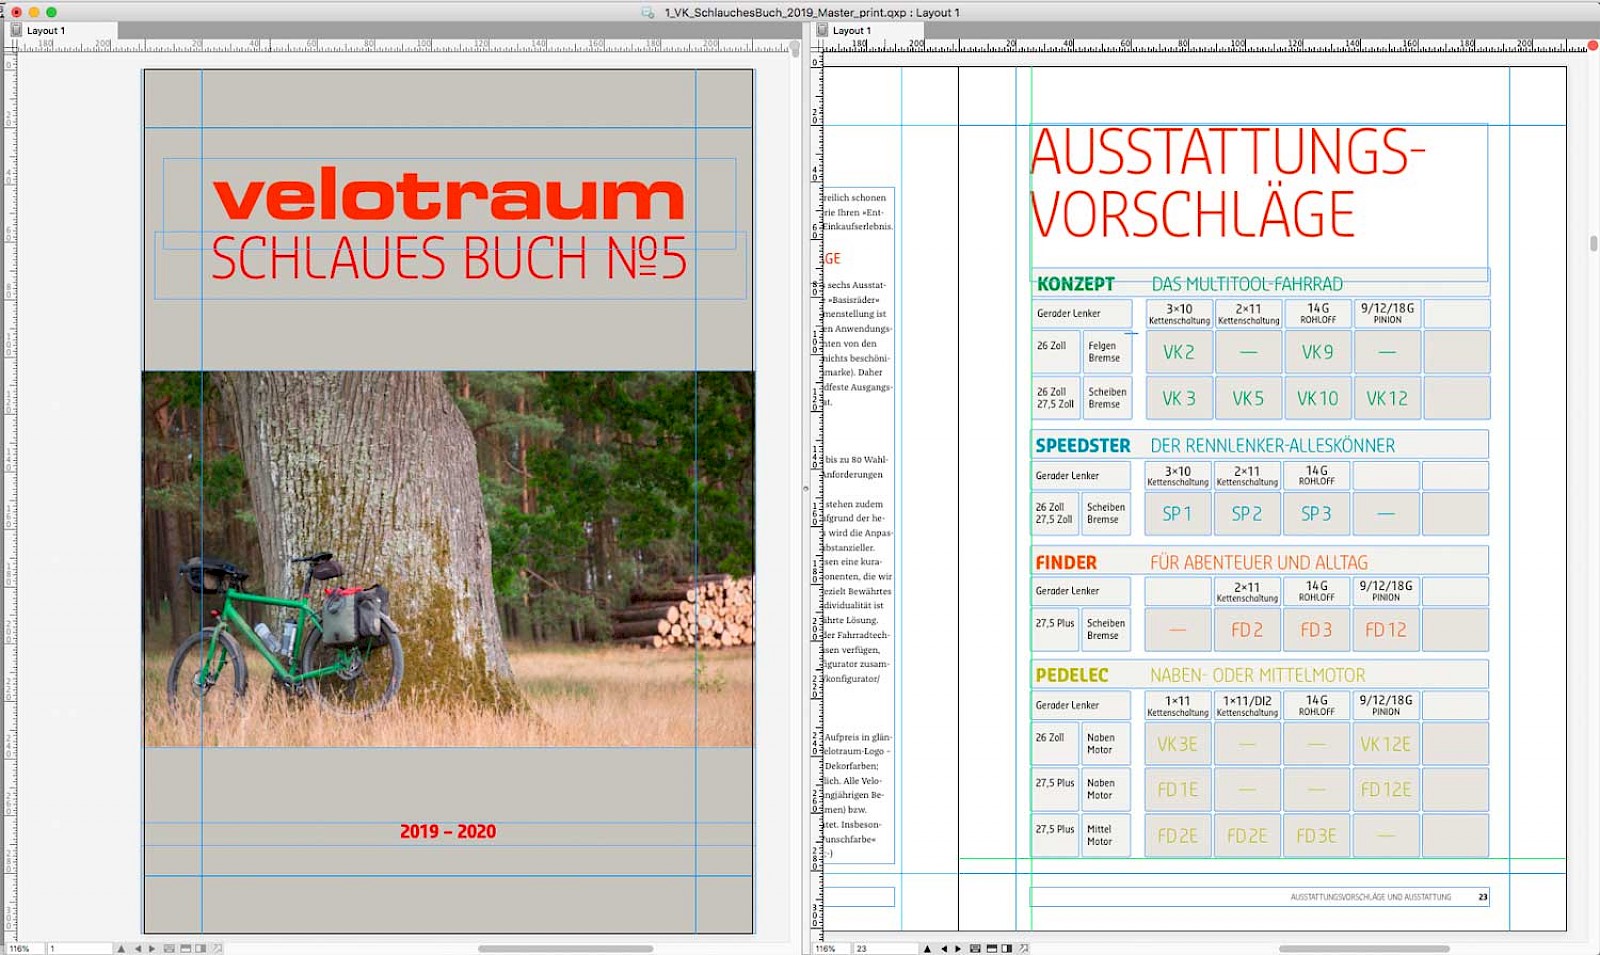Split the right pane view vertically
The image size is (1600, 955).
(1006, 948)
